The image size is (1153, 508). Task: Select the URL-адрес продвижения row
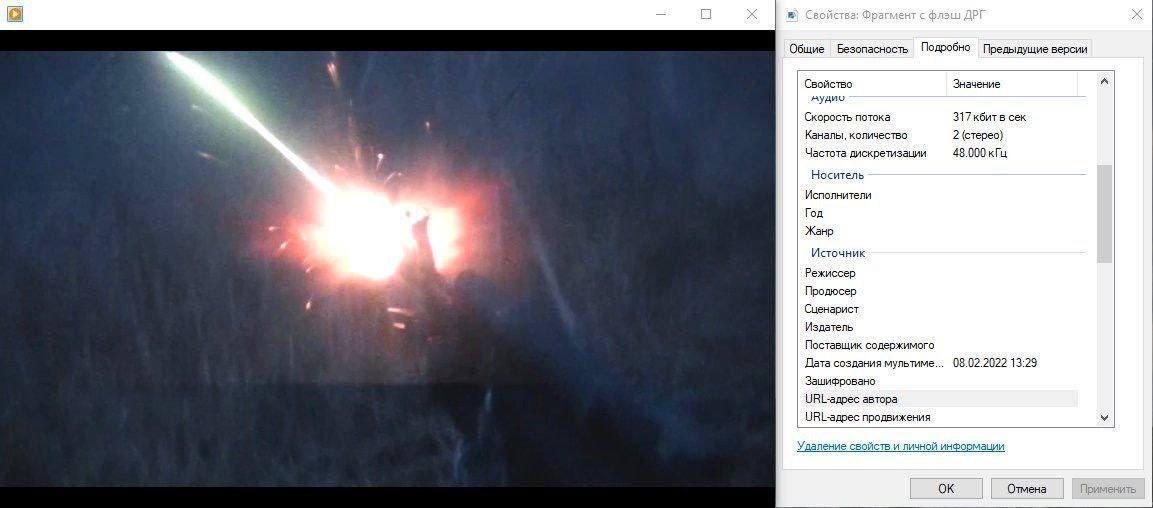[x=940, y=418]
